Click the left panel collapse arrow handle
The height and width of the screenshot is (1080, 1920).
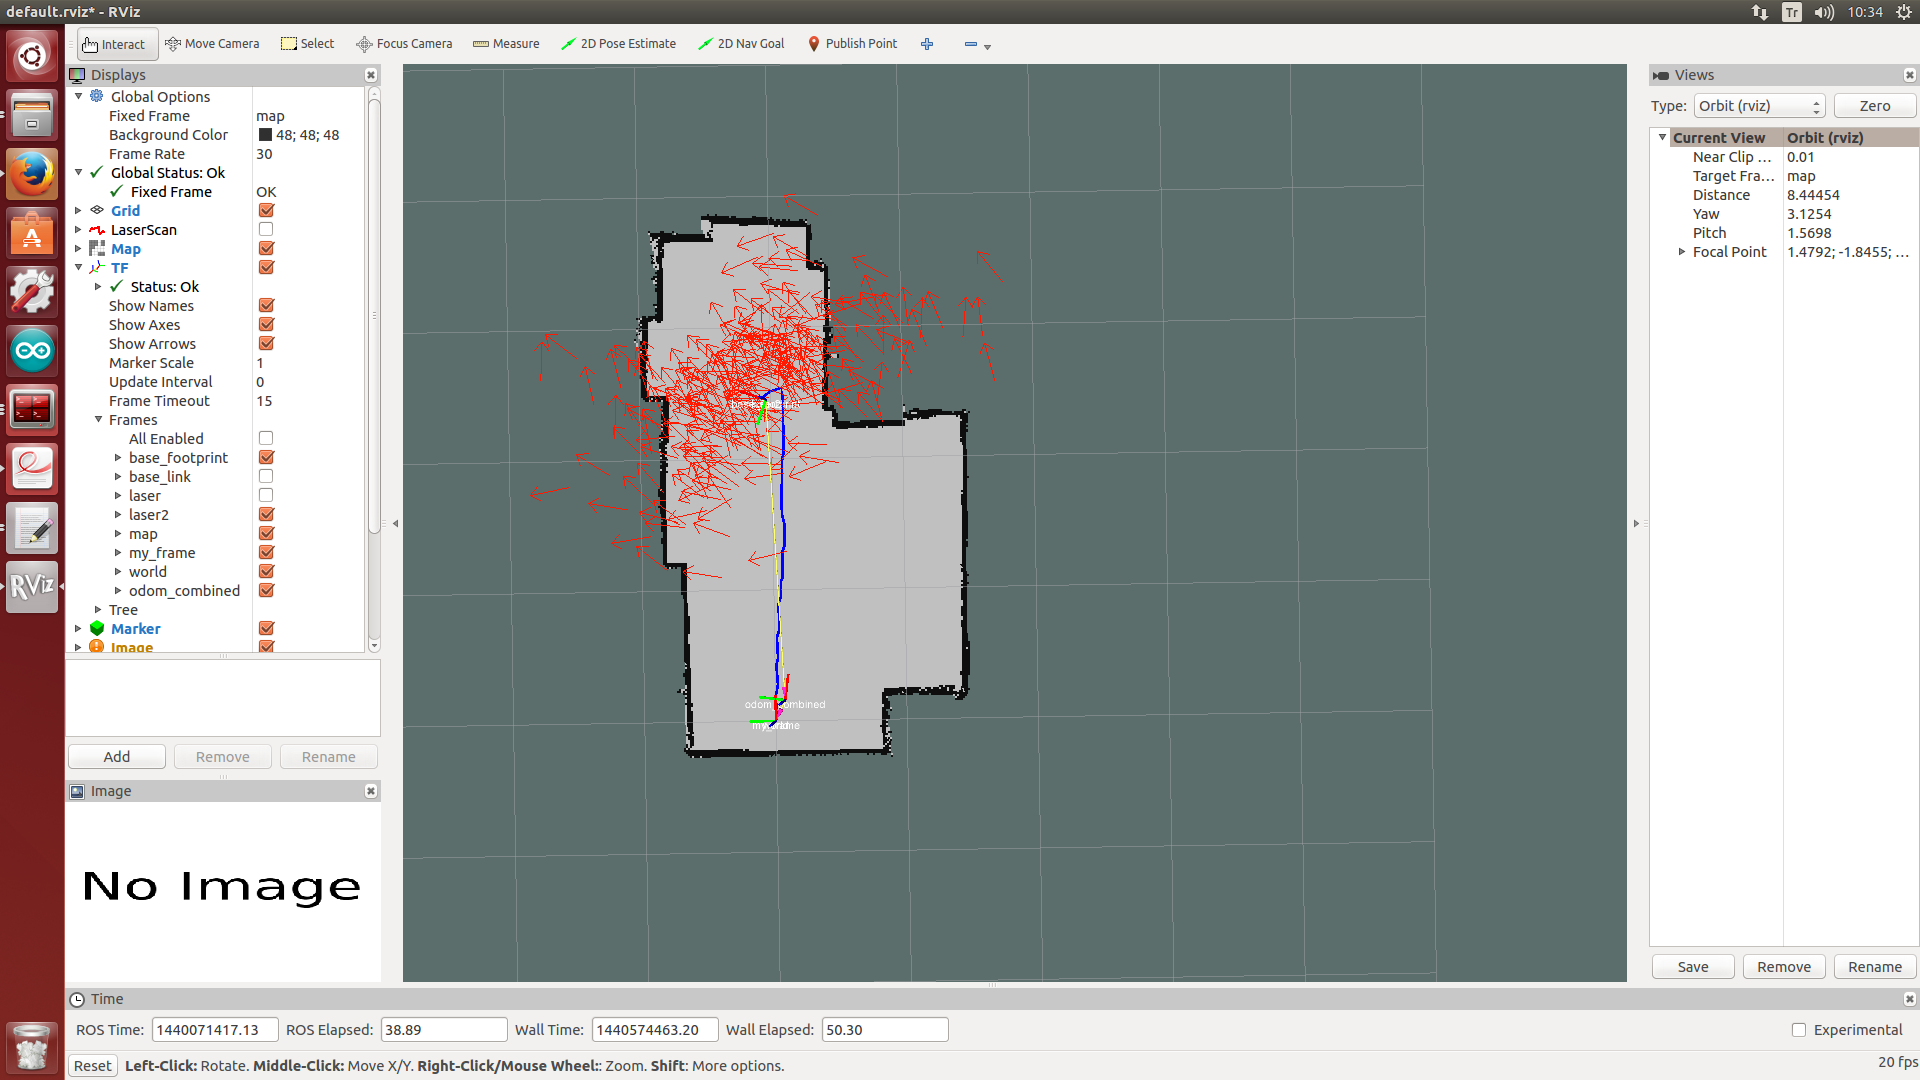395,523
